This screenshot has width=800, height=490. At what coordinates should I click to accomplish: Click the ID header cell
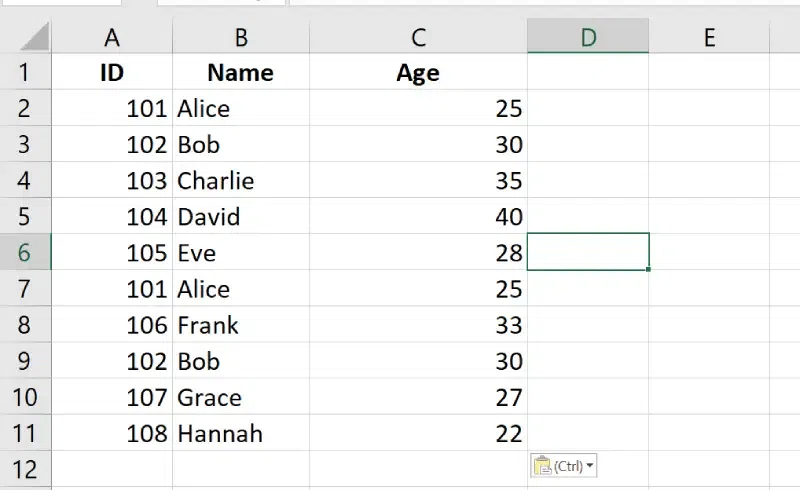pos(112,73)
